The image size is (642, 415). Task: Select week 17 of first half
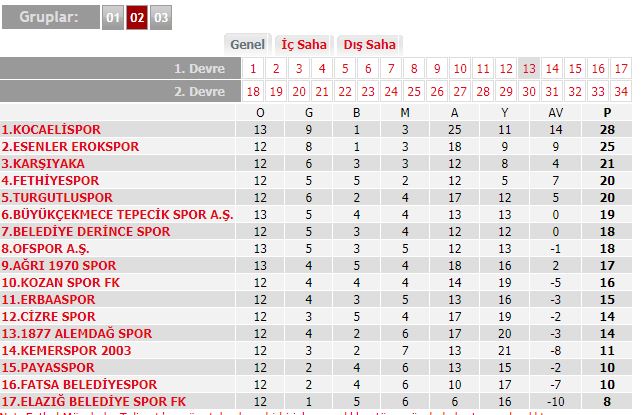point(621,68)
